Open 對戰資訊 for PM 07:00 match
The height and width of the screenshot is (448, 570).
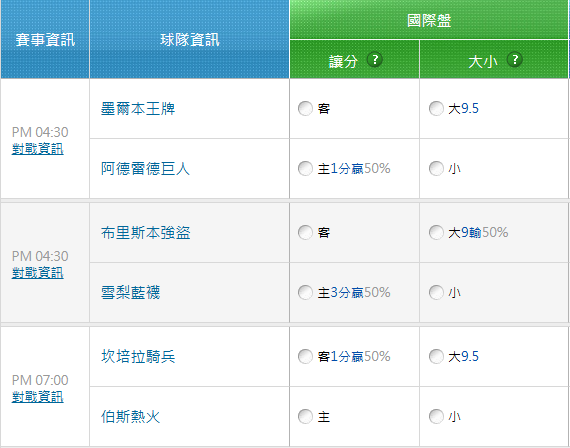click(x=37, y=397)
